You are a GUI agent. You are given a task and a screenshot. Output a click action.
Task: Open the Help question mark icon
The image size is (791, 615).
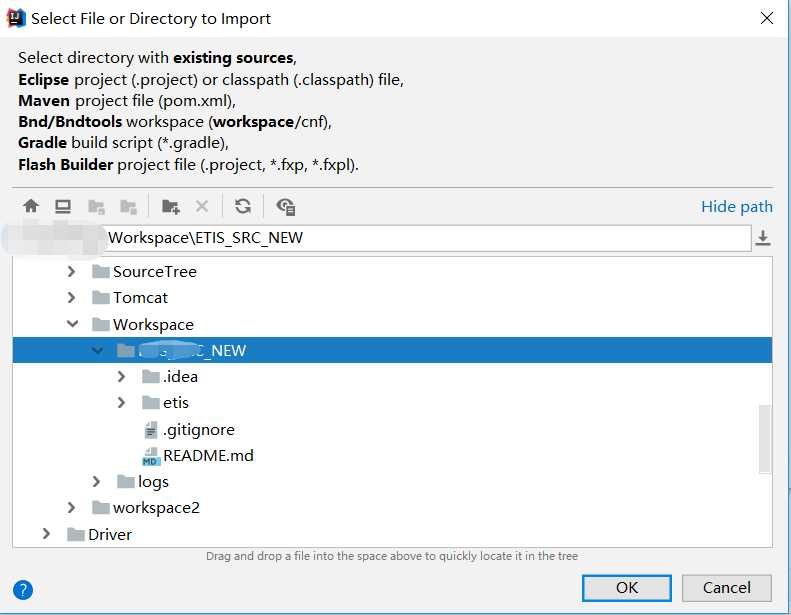click(23, 589)
